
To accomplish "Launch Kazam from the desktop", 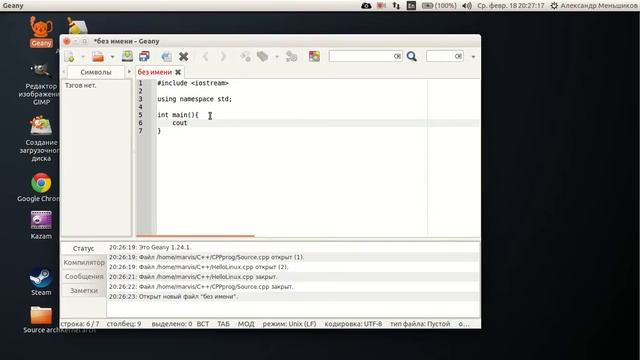I will 41,225.
